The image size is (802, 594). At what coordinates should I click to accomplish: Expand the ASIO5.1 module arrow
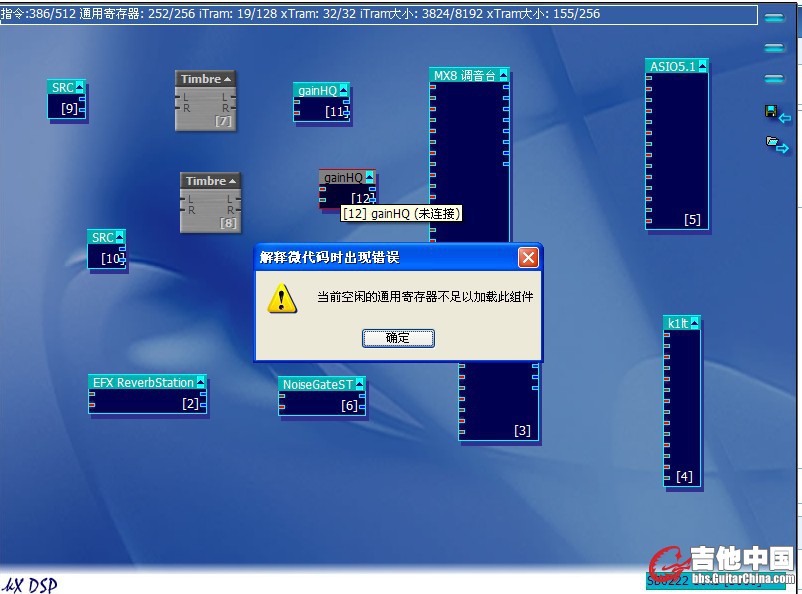tap(703, 66)
